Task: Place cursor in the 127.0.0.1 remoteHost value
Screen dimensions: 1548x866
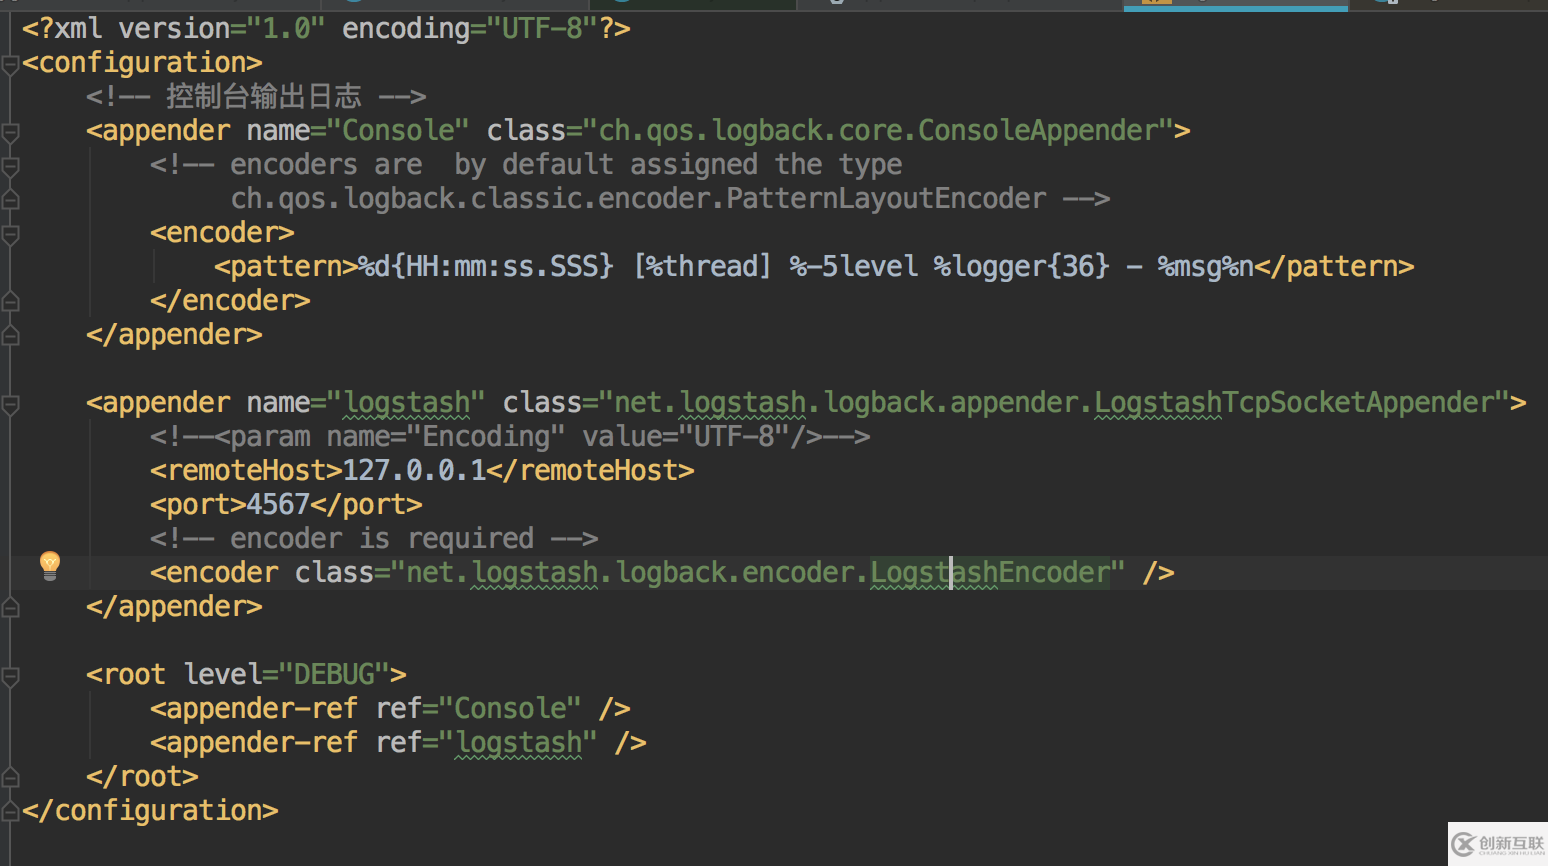Action: coord(414,471)
